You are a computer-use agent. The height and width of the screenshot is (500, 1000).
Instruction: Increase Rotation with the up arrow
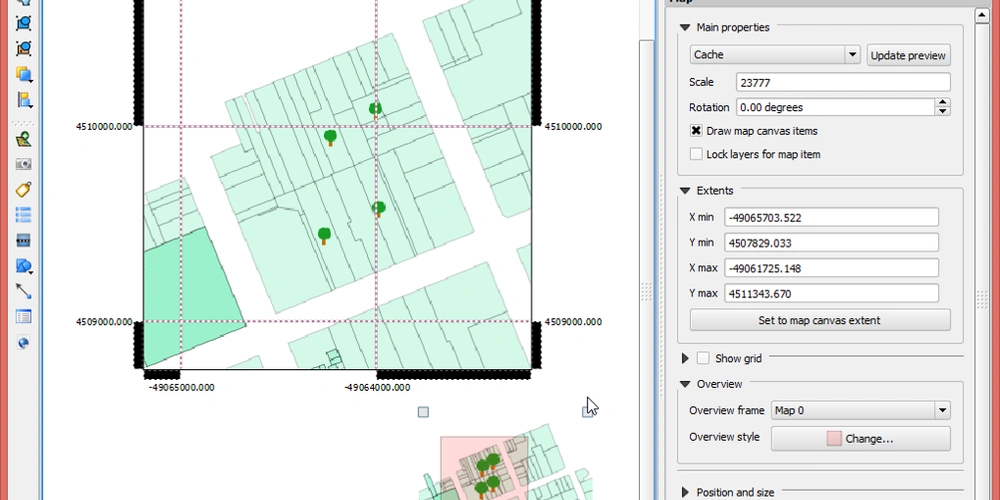pyautogui.click(x=943, y=103)
